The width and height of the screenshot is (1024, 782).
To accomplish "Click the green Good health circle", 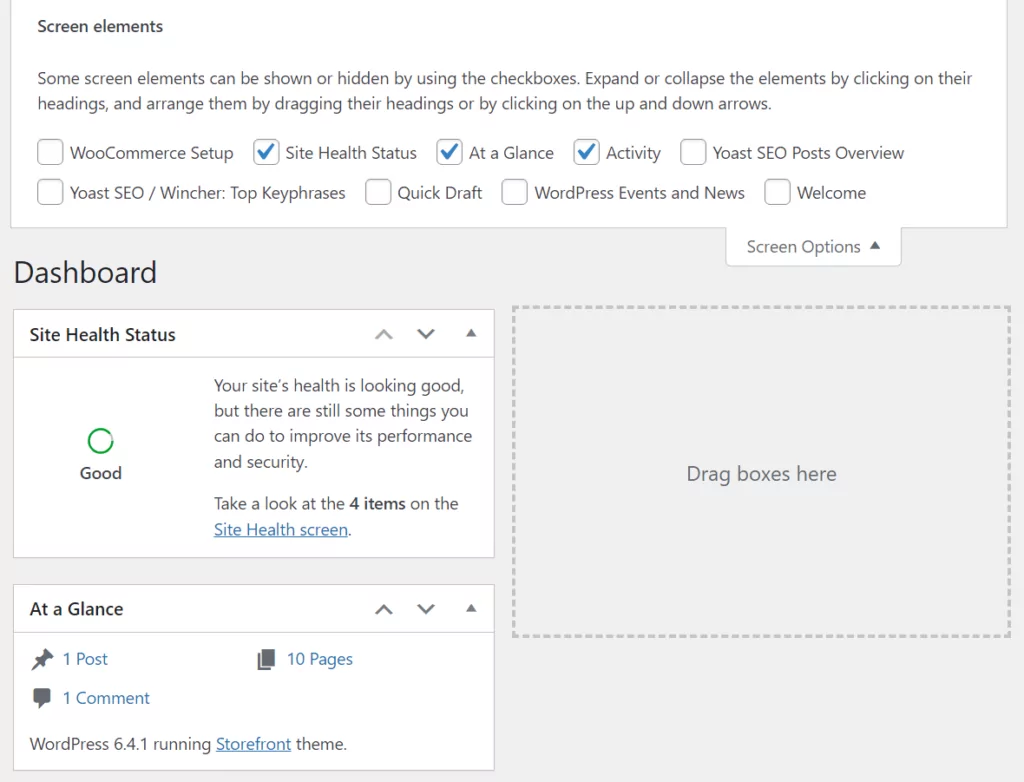I will click(101, 441).
